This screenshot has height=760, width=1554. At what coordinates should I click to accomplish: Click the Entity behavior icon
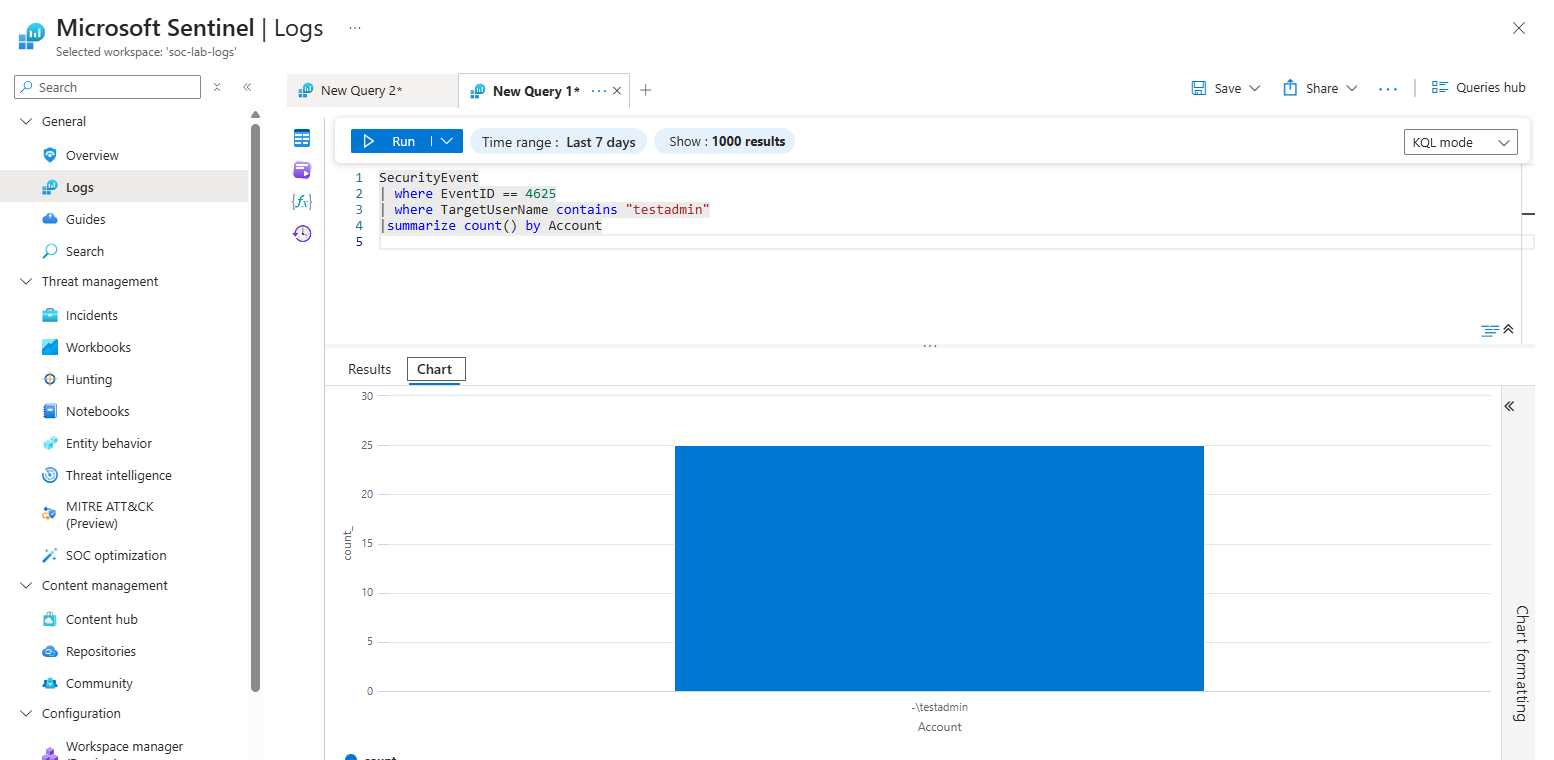(50, 443)
